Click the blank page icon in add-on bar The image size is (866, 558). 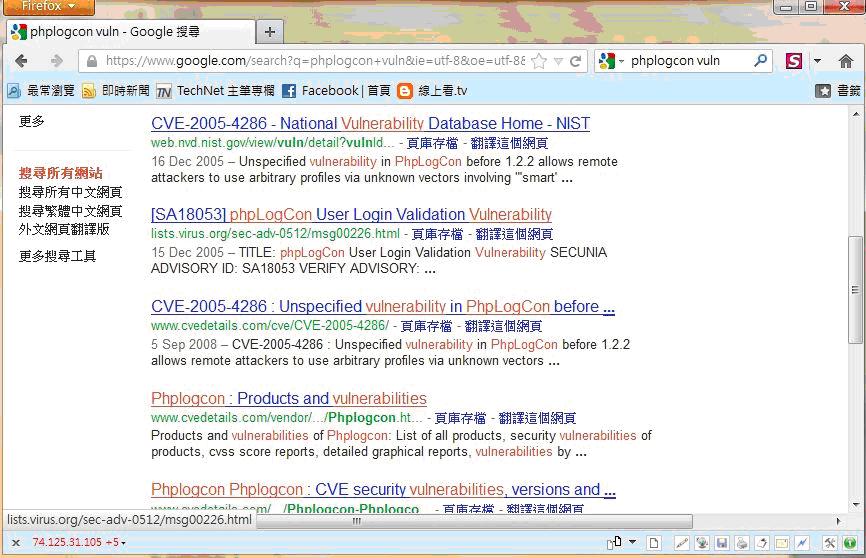tap(653, 543)
